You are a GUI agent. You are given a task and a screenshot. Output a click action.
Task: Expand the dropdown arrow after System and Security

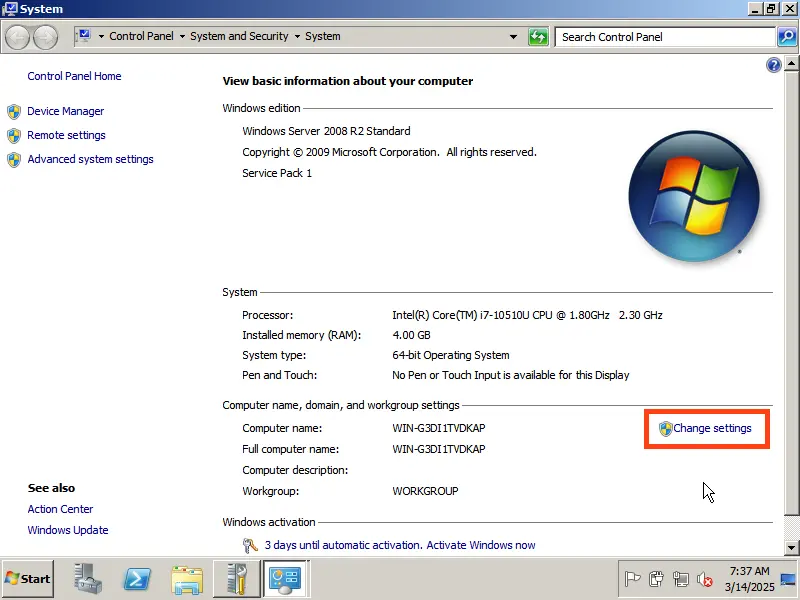tap(297, 37)
